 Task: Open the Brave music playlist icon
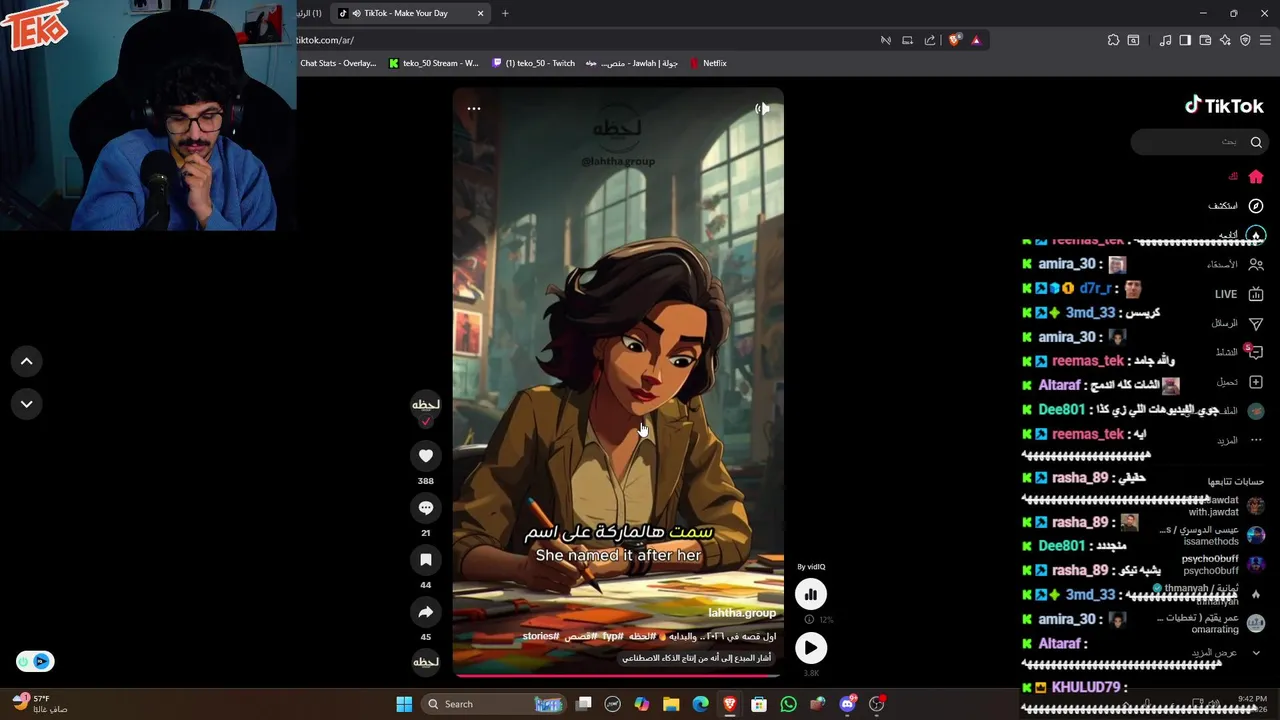(x=1165, y=40)
